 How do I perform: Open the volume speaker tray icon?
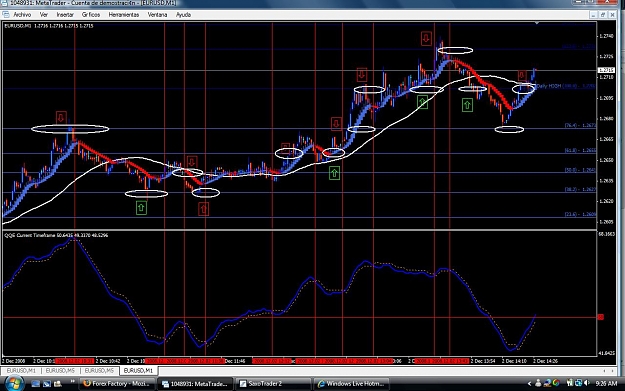pos(586,383)
